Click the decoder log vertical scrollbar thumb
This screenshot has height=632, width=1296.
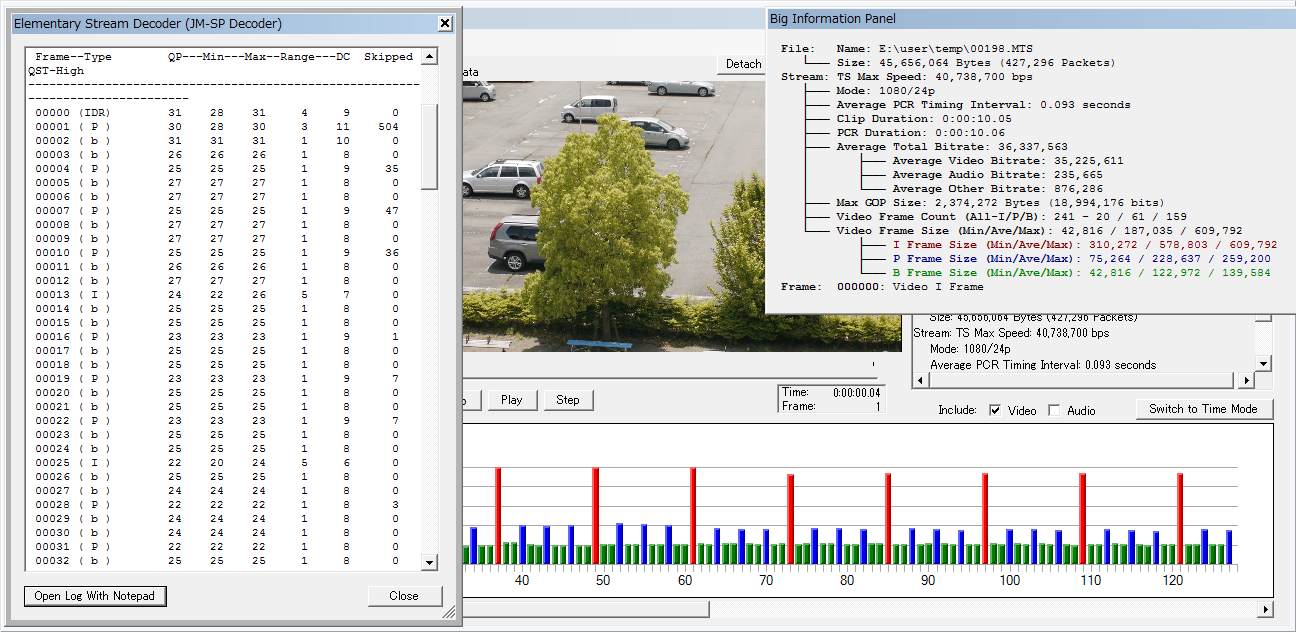[x=429, y=145]
